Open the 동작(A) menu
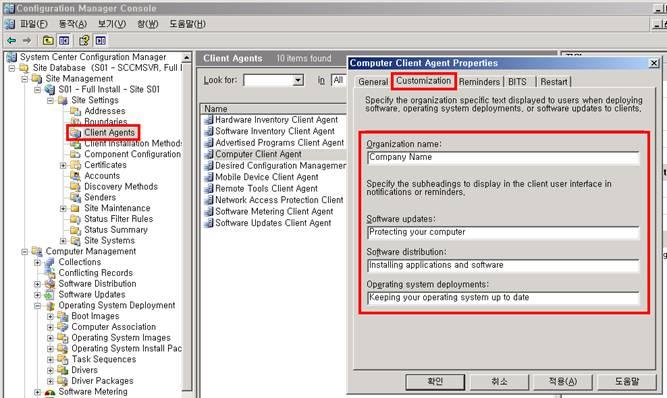667x398 pixels. [x=72, y=24]
